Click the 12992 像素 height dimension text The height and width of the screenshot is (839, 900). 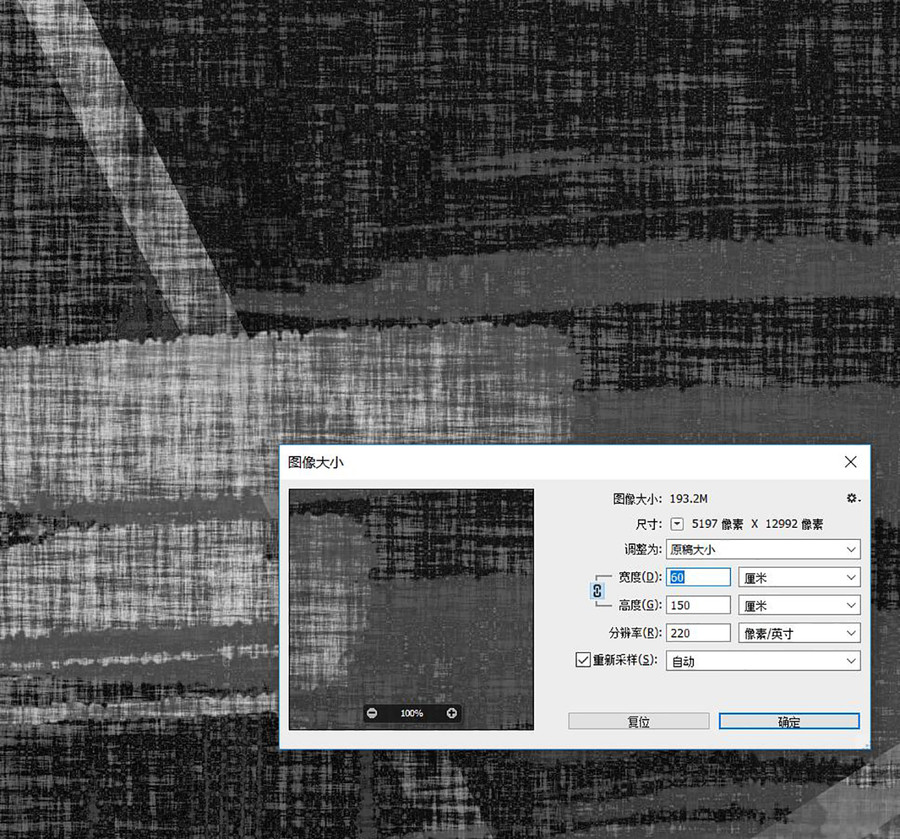click(794, 524)
